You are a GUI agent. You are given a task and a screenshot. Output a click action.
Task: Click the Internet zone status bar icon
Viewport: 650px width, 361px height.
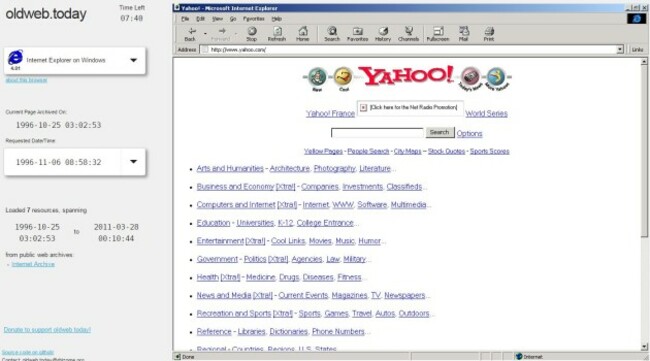(518, 356)
